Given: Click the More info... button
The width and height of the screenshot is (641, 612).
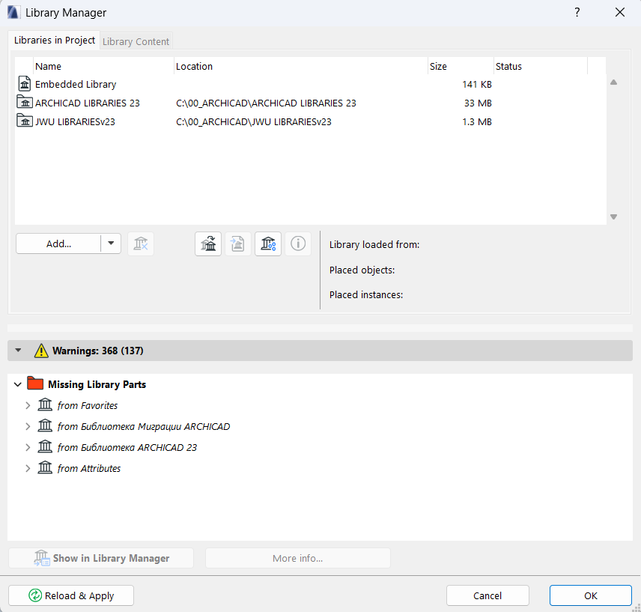Looking at the screenshot, I should (x=298, y=558).
